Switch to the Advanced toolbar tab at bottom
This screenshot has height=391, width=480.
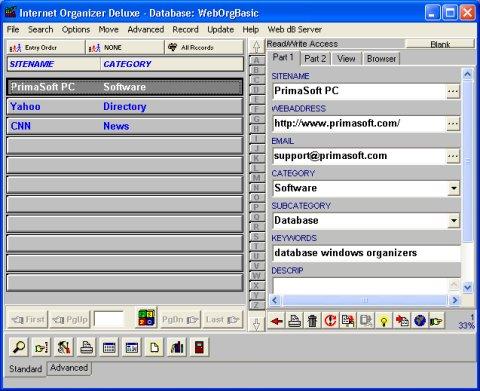[69, 368]
